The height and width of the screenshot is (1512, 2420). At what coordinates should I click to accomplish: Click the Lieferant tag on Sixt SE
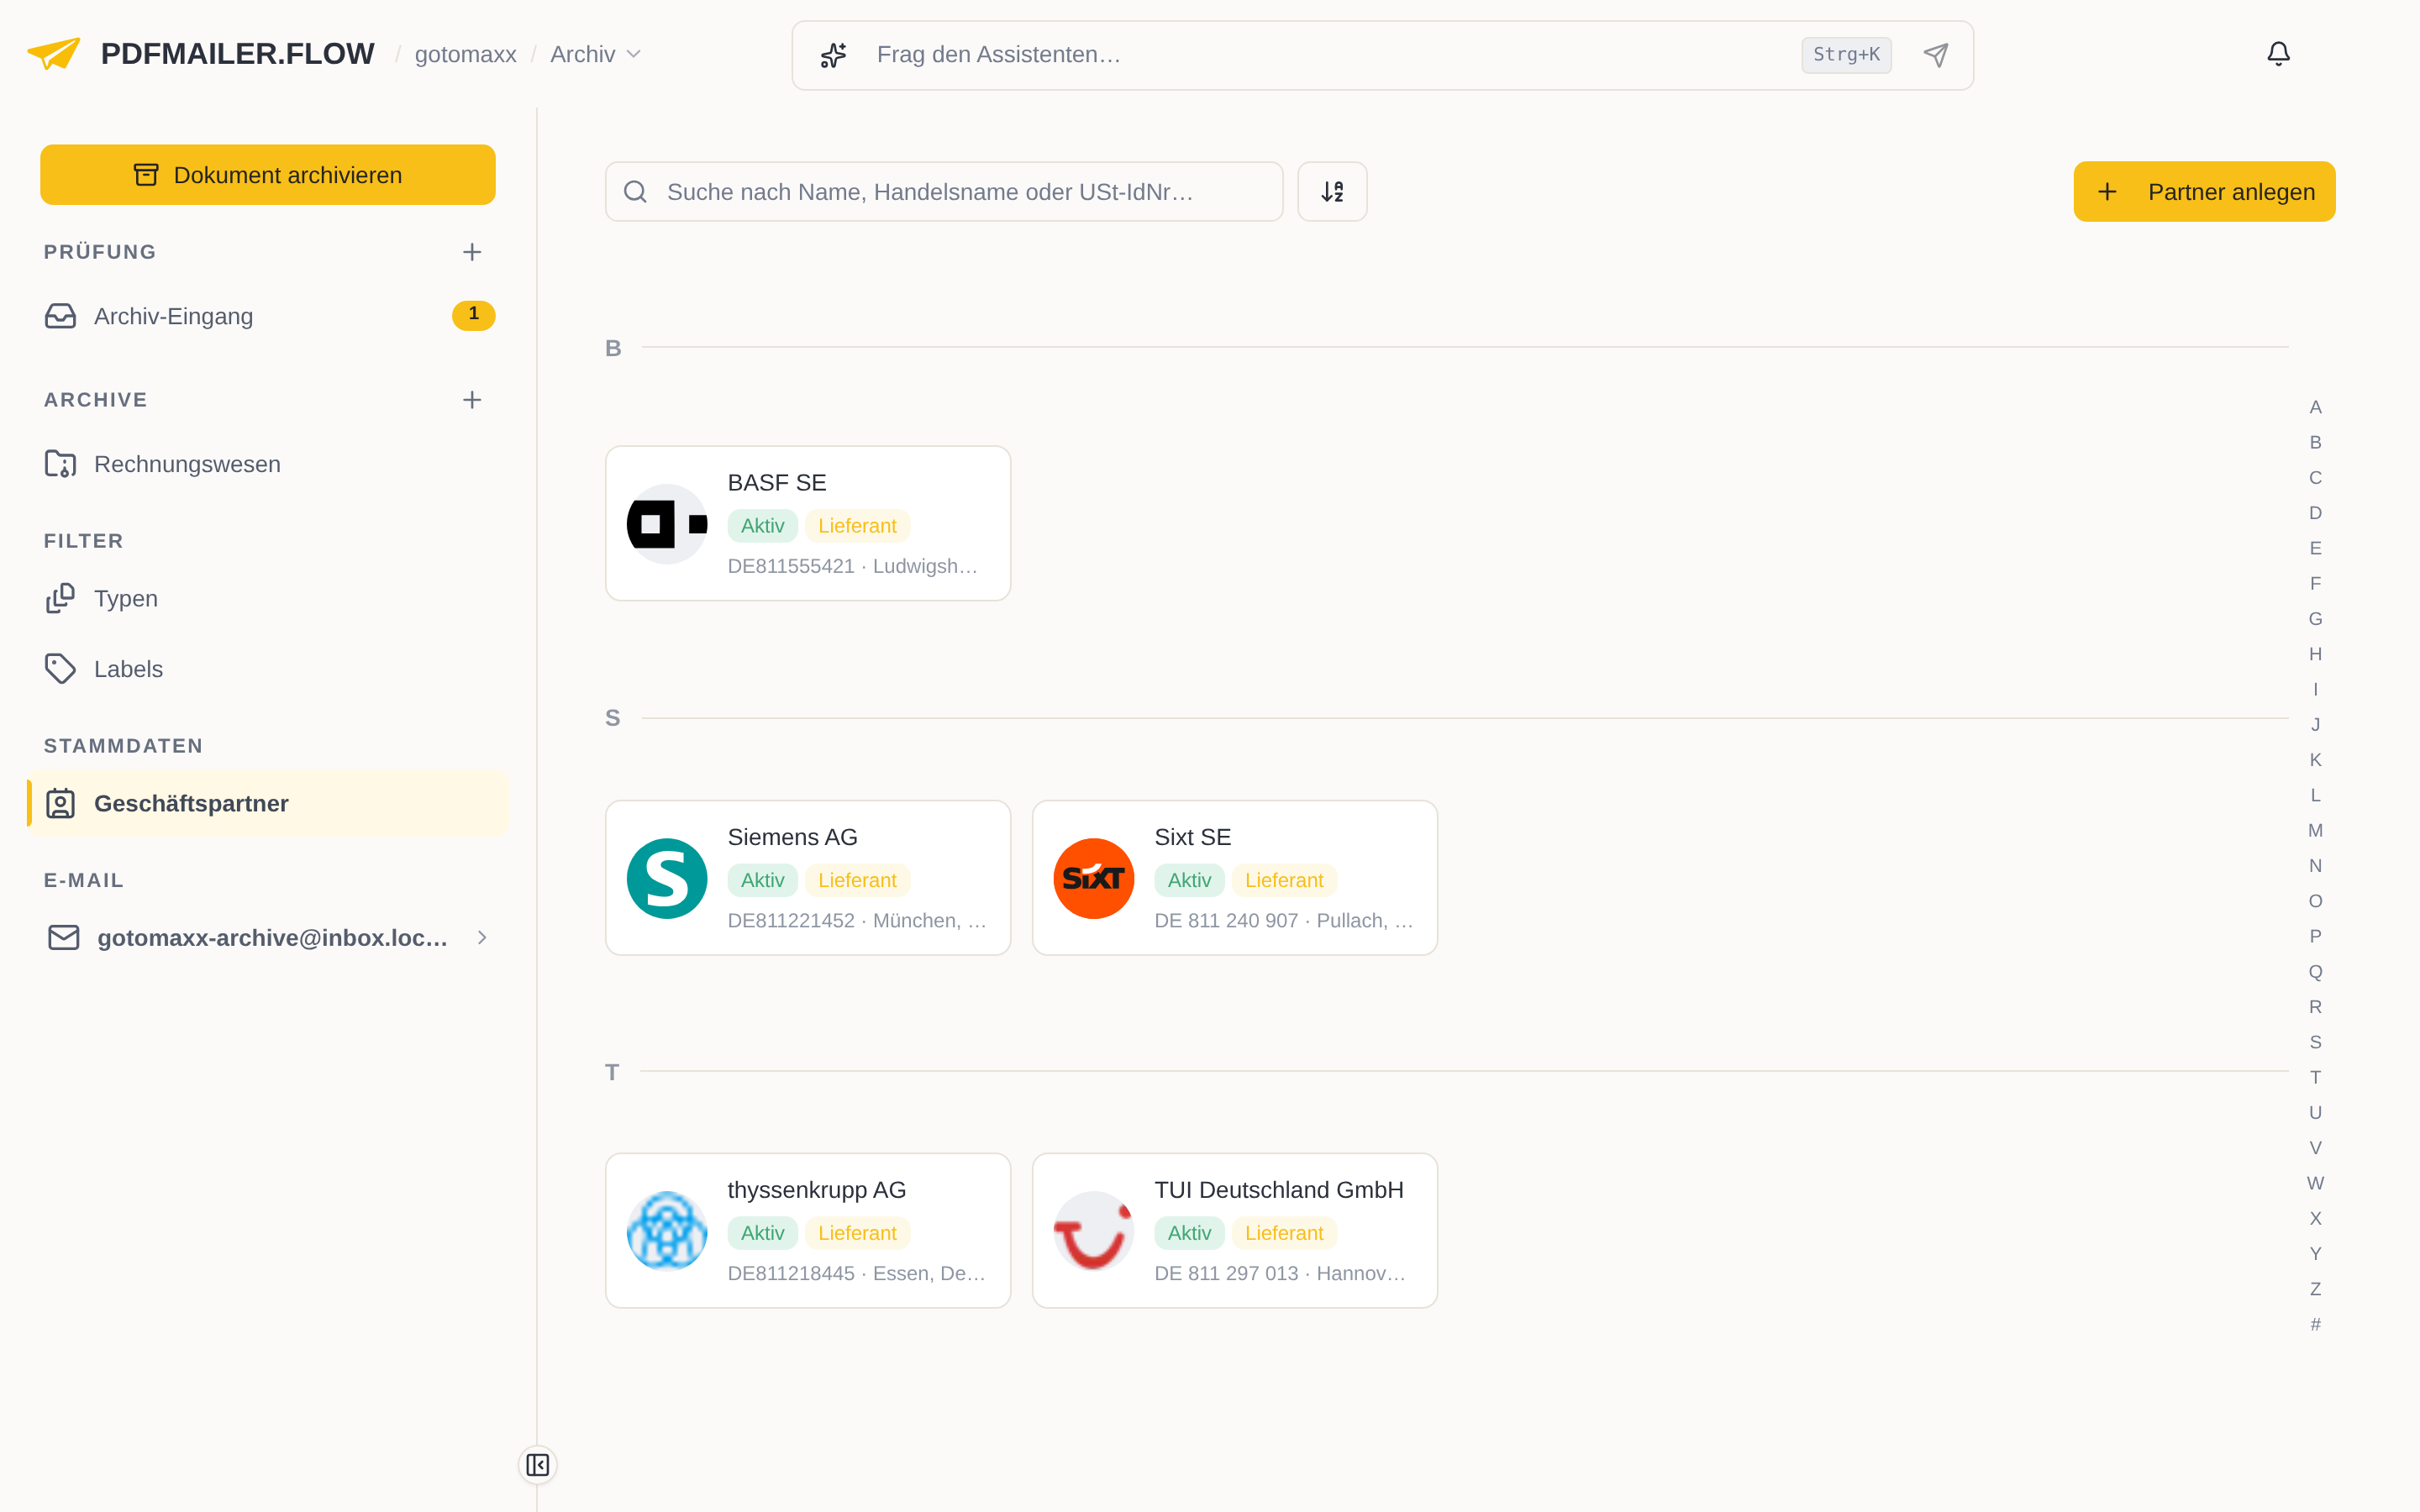click(x=1284, y=880)
